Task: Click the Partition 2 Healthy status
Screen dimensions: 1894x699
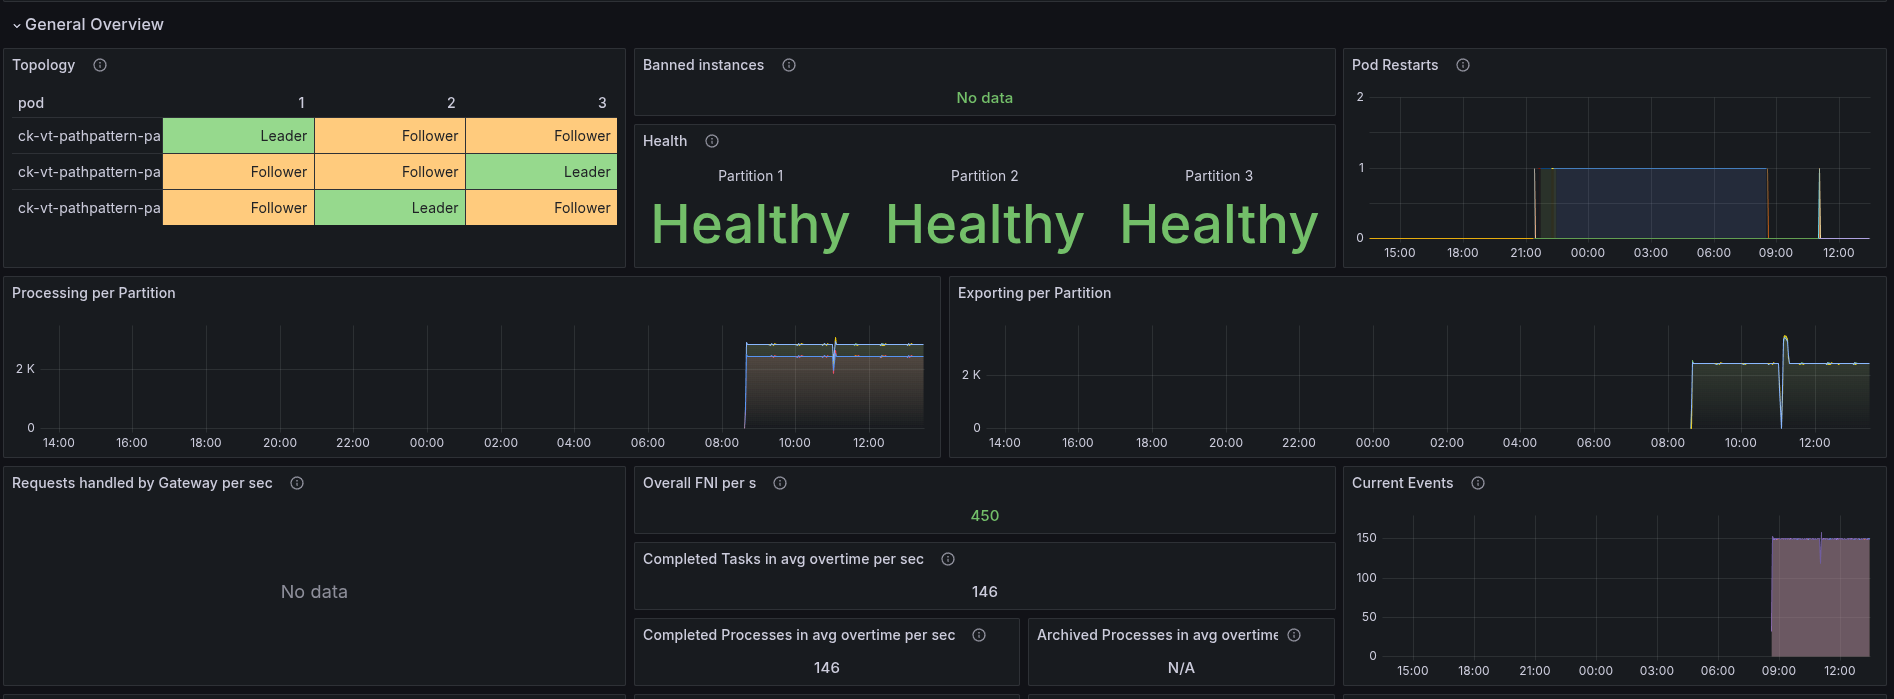Action: tap(984, 225)
